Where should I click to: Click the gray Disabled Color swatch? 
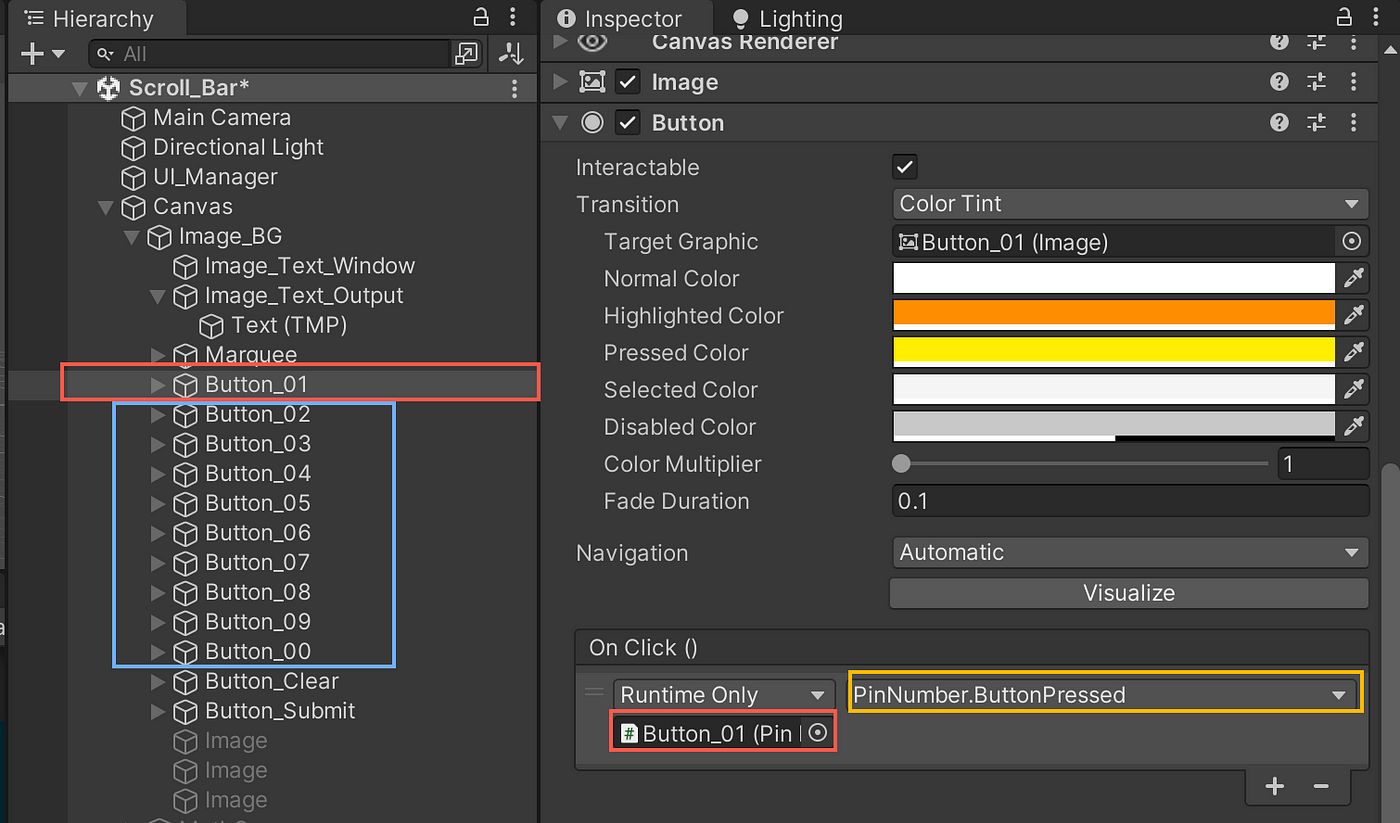click(x=1114, y=426)
